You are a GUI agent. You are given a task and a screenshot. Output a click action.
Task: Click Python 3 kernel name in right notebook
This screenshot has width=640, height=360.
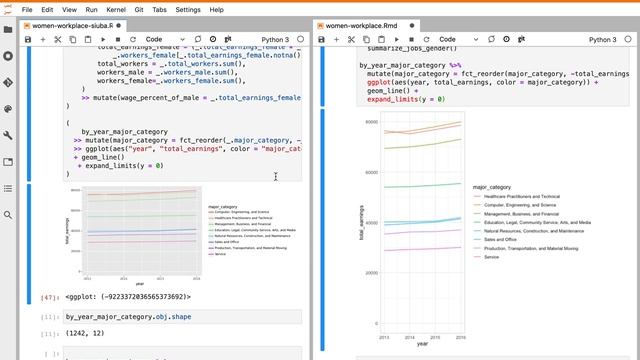pos(602,40)
